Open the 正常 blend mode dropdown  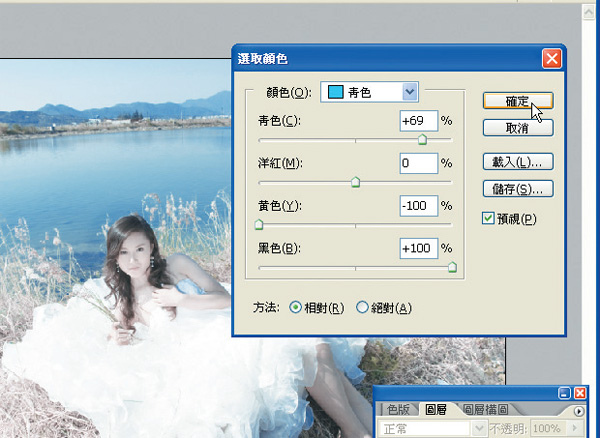(x=432, y=428)
